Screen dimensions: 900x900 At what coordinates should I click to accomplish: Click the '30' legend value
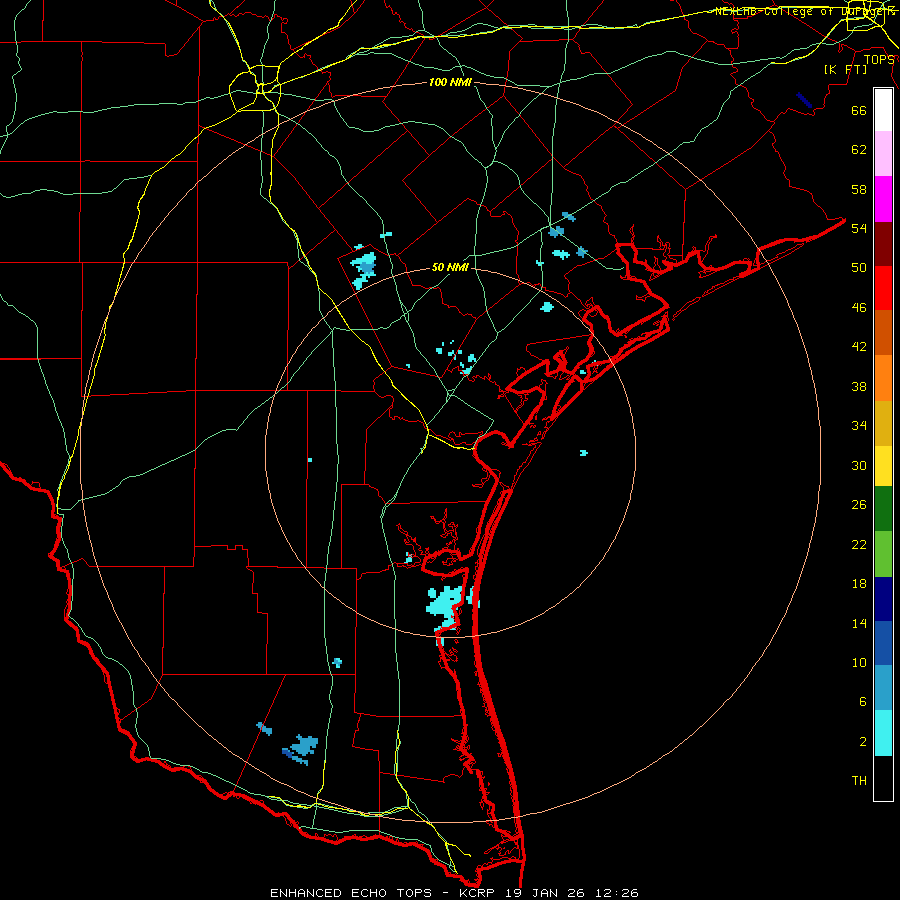click(x=859, y=465)
